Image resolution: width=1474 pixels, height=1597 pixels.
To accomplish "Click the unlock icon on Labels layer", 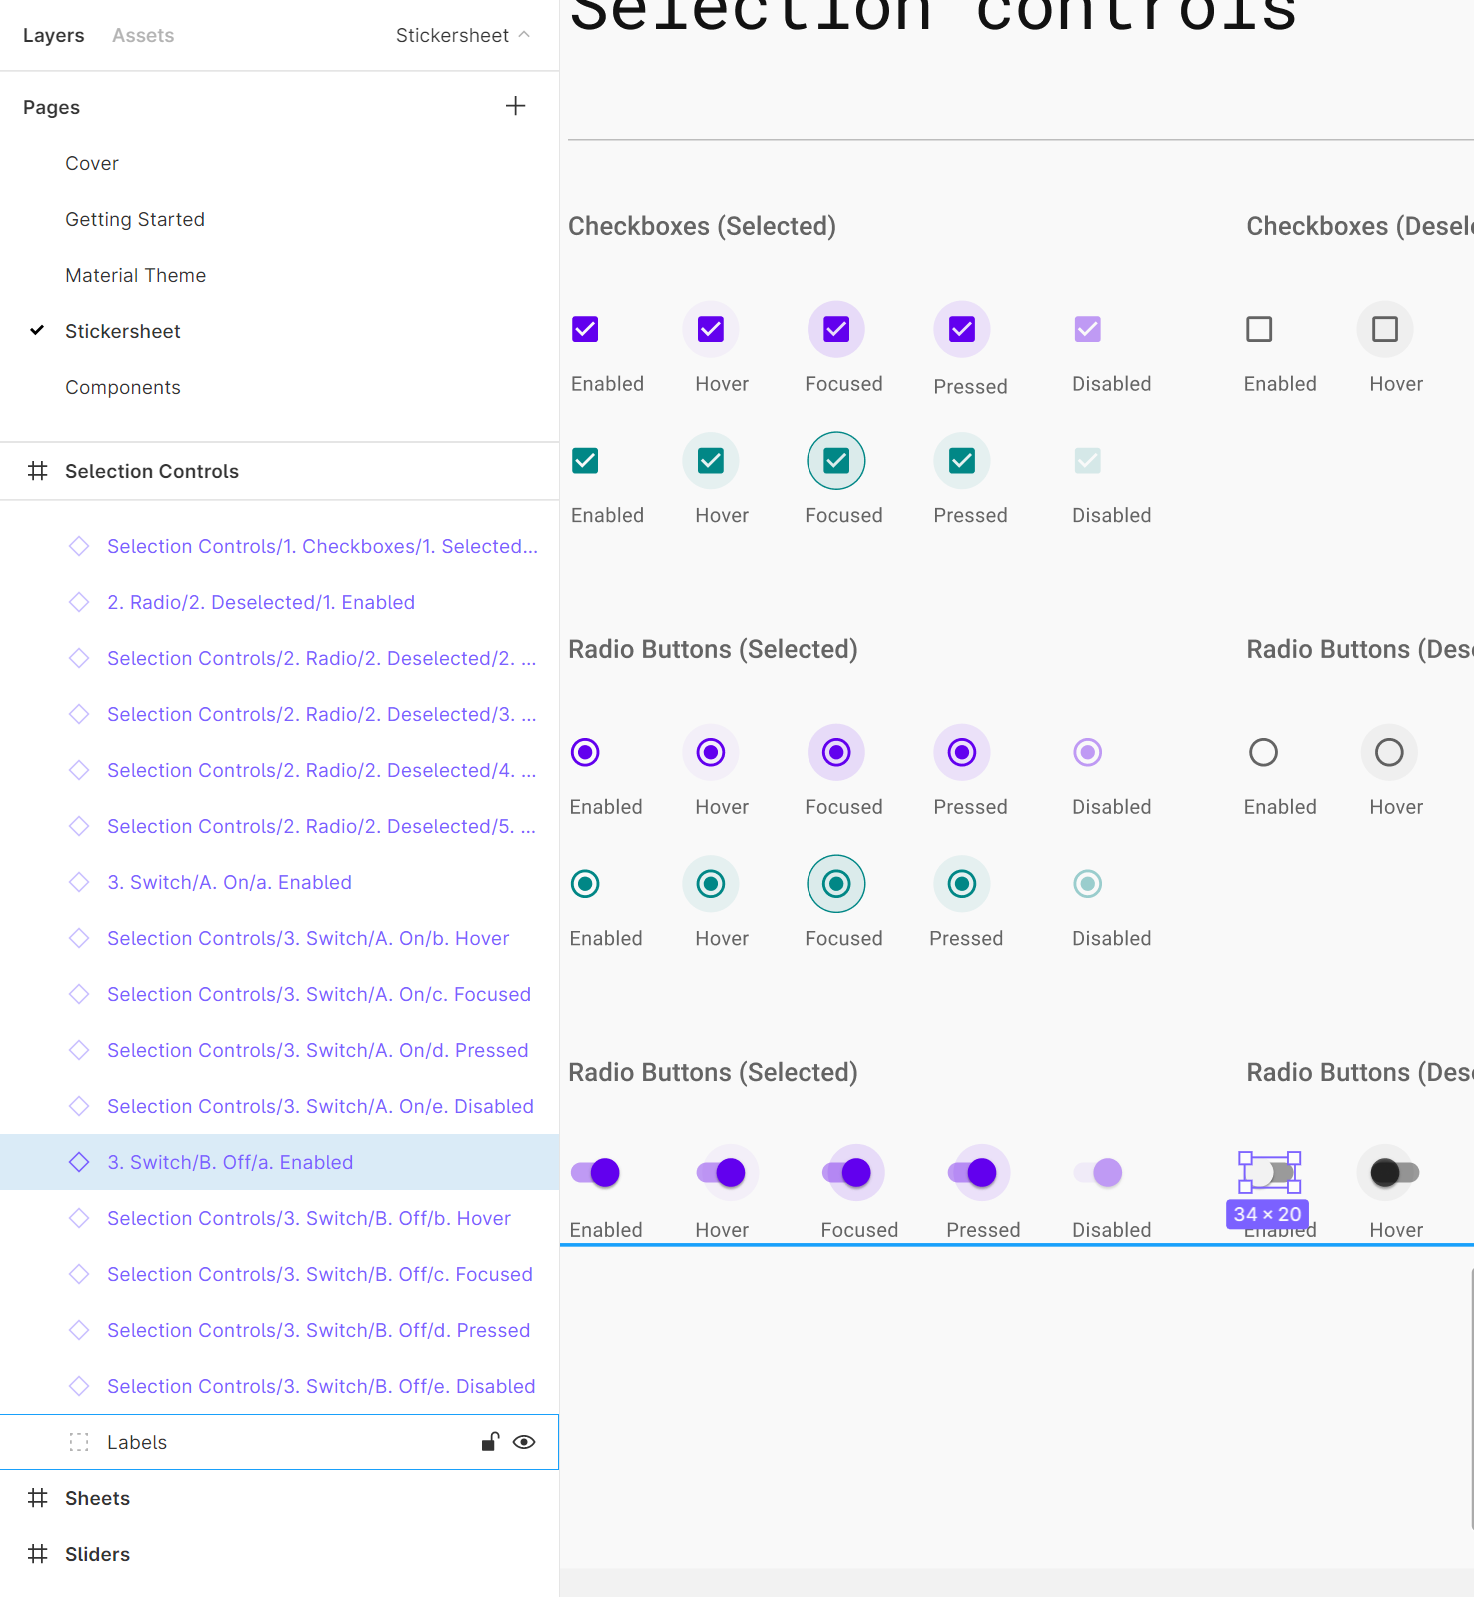I will [x=490, y=1441].
